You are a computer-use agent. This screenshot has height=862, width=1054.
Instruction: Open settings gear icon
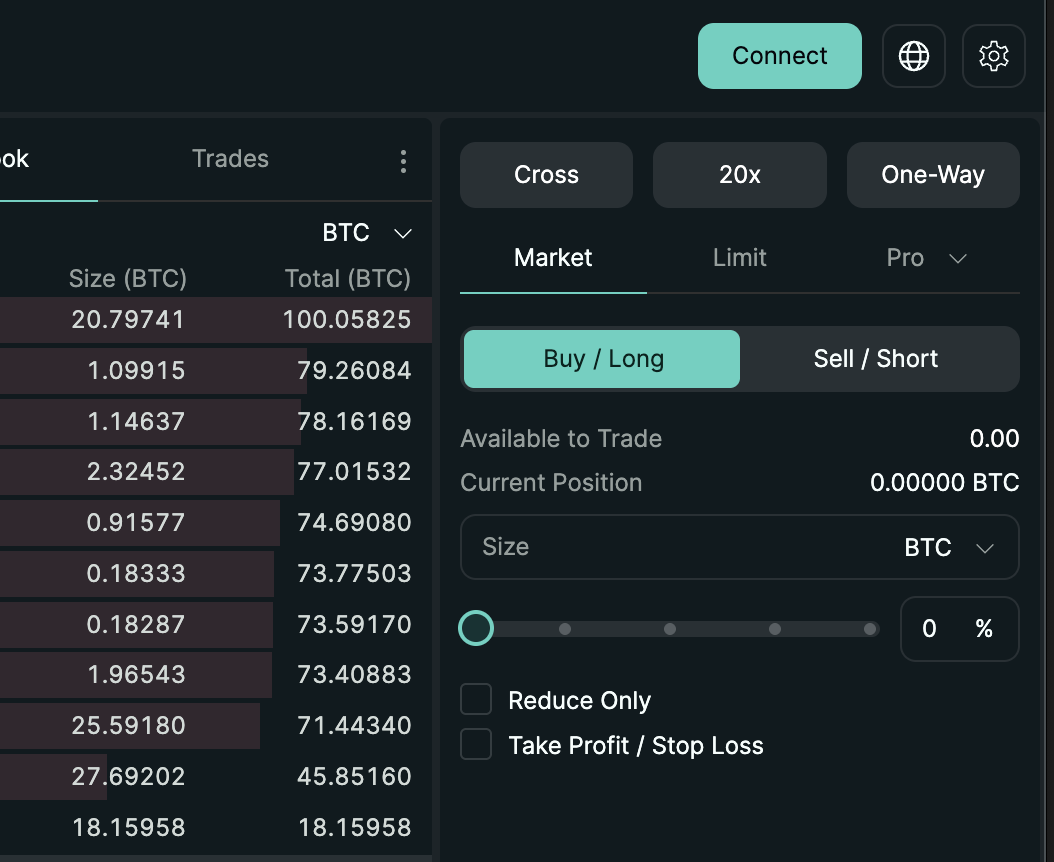coord(993,56)
